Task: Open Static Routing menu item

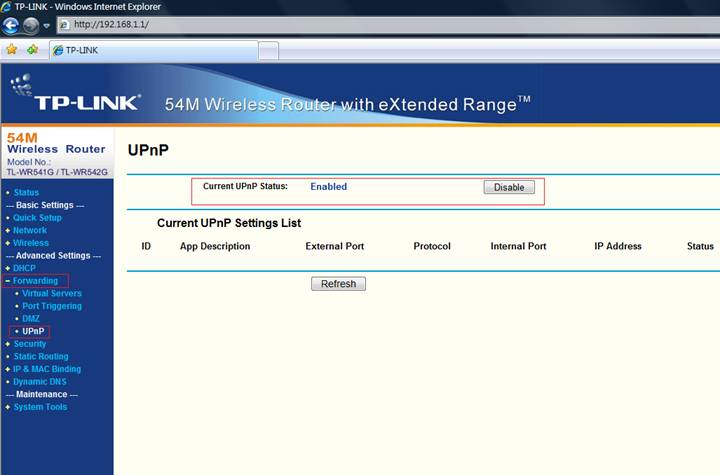Action: click(x=41, y=356)
